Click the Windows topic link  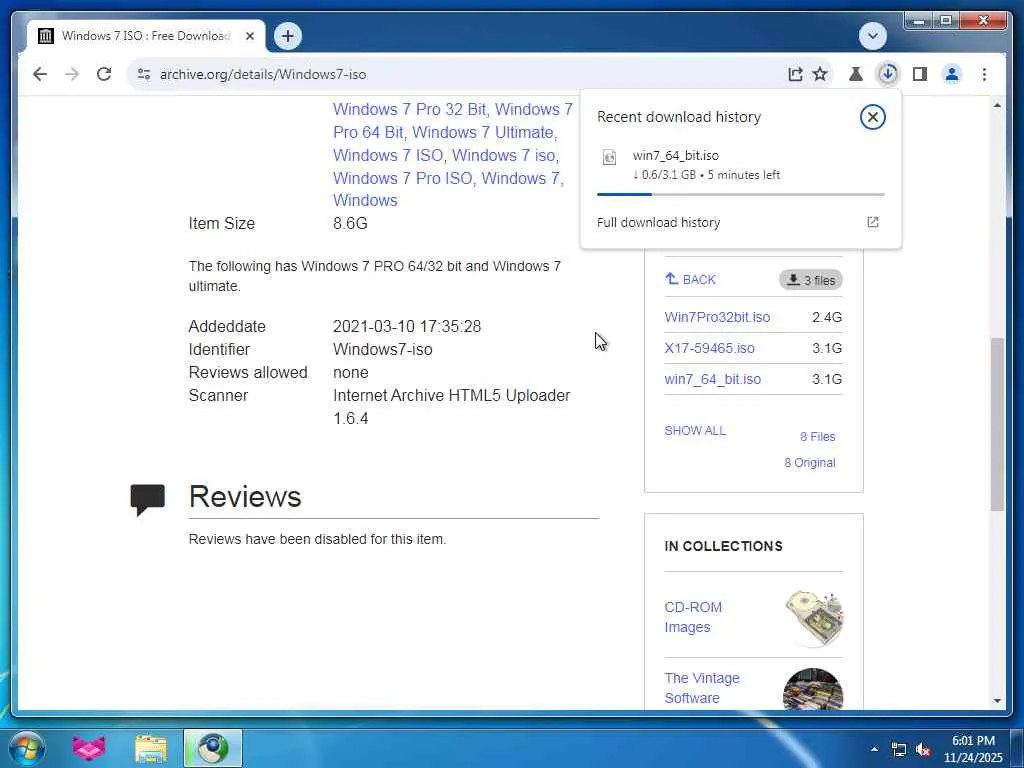click(365, 200)
